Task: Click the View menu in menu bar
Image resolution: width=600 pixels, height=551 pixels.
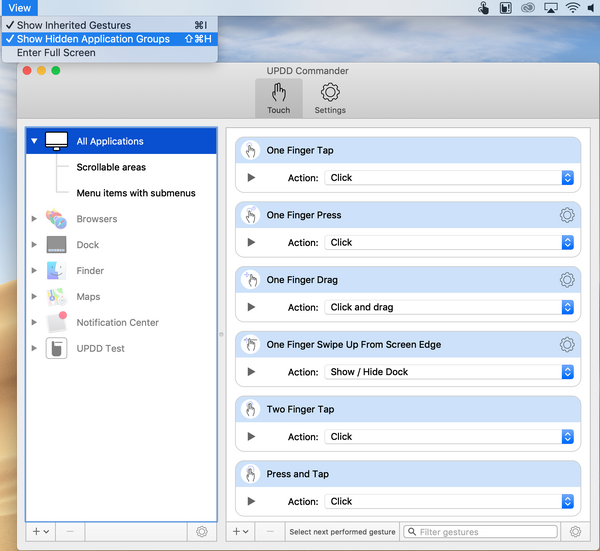Action: click(x=20, y=8)
